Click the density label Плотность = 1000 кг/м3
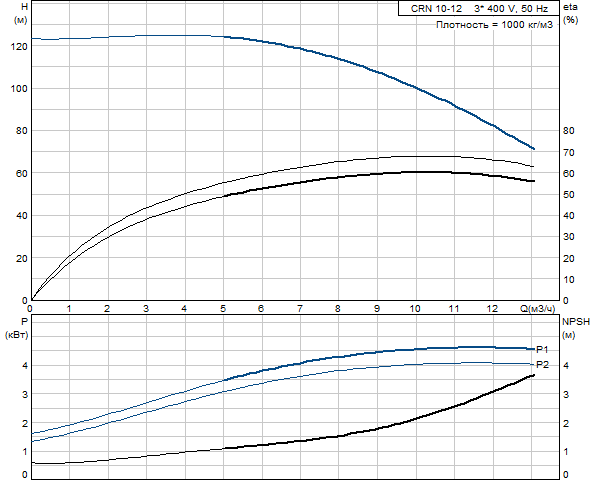Viewport: 592px width, 480px height. pos(494,25)
